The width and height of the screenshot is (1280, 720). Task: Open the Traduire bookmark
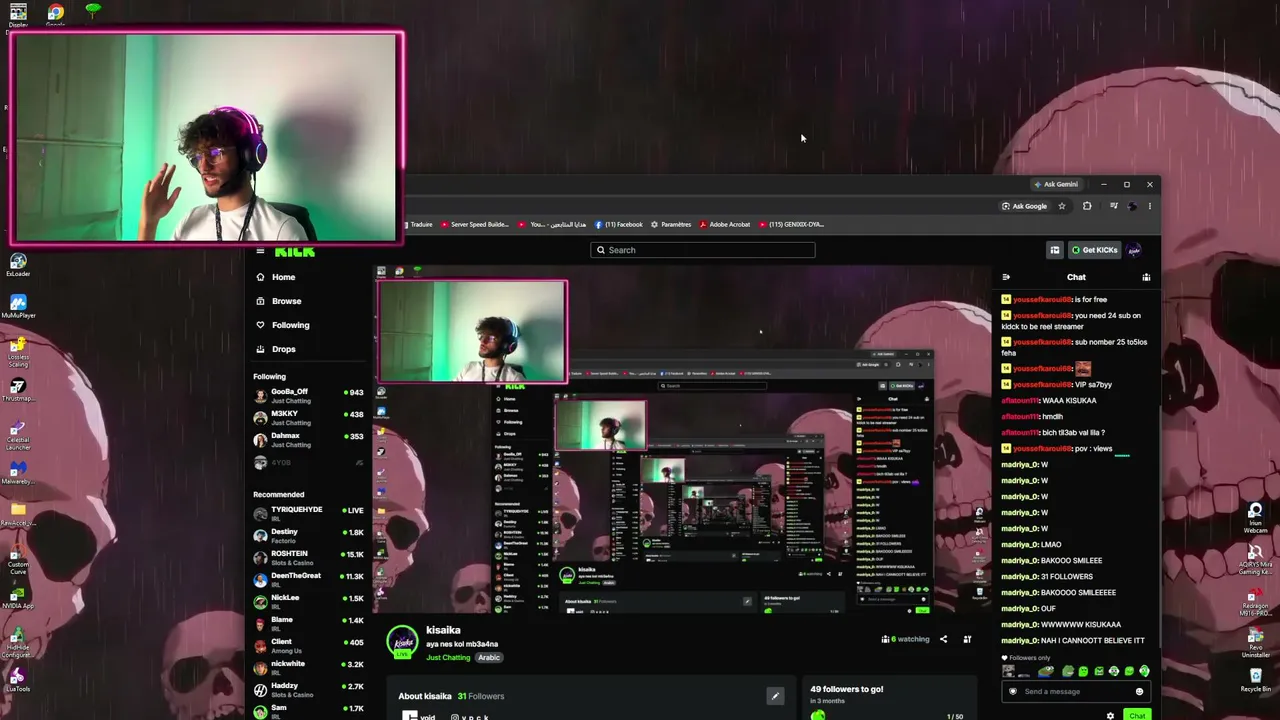pos(419,224)
